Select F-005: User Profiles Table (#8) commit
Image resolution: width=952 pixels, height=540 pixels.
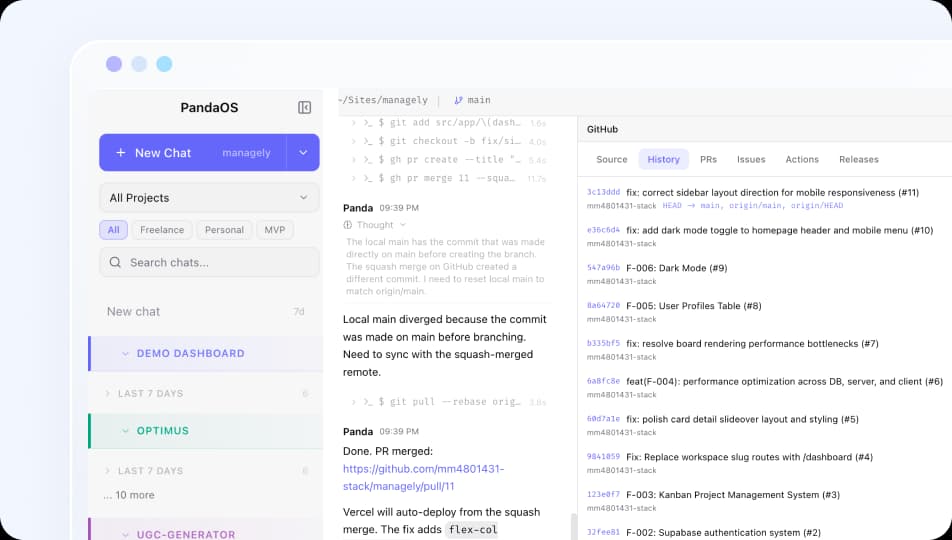693,306
